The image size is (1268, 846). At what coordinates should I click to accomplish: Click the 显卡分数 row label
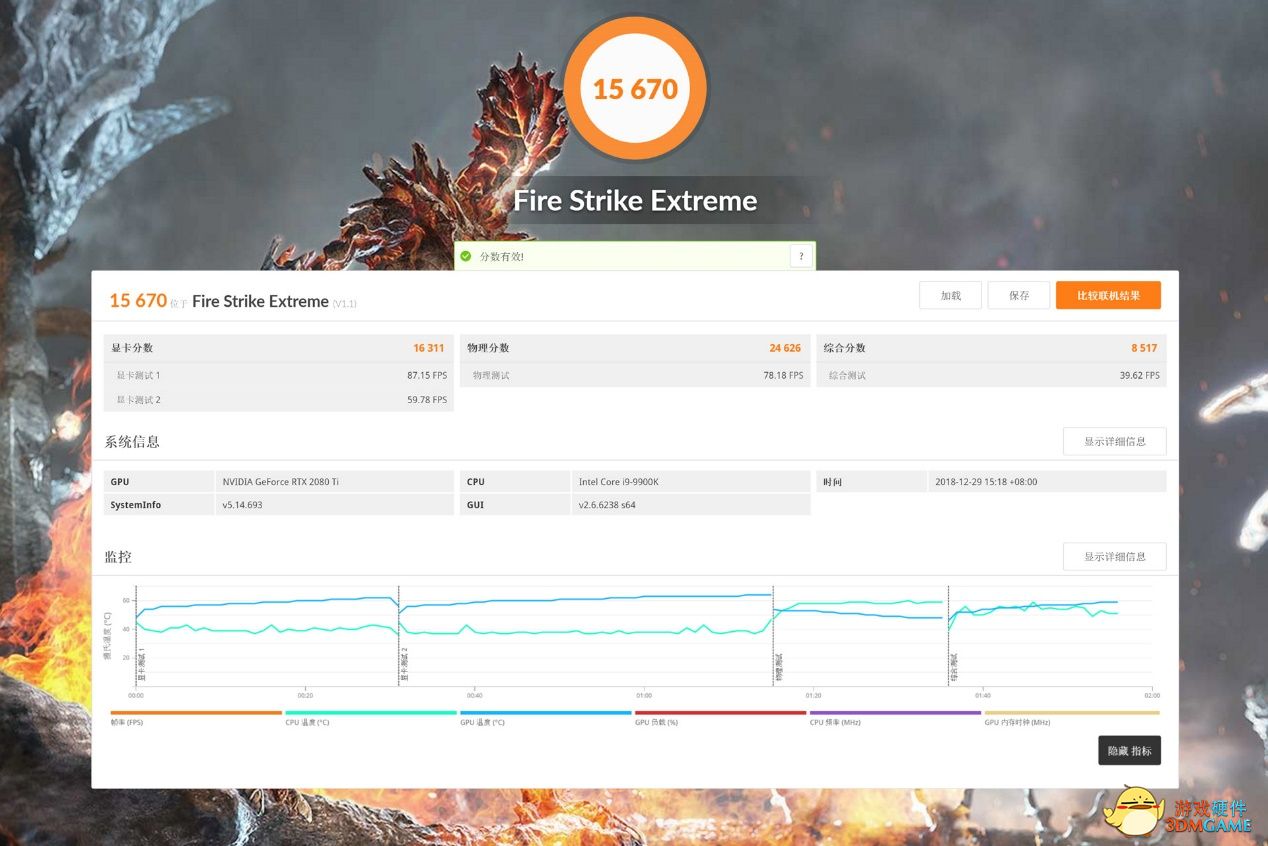133,348
